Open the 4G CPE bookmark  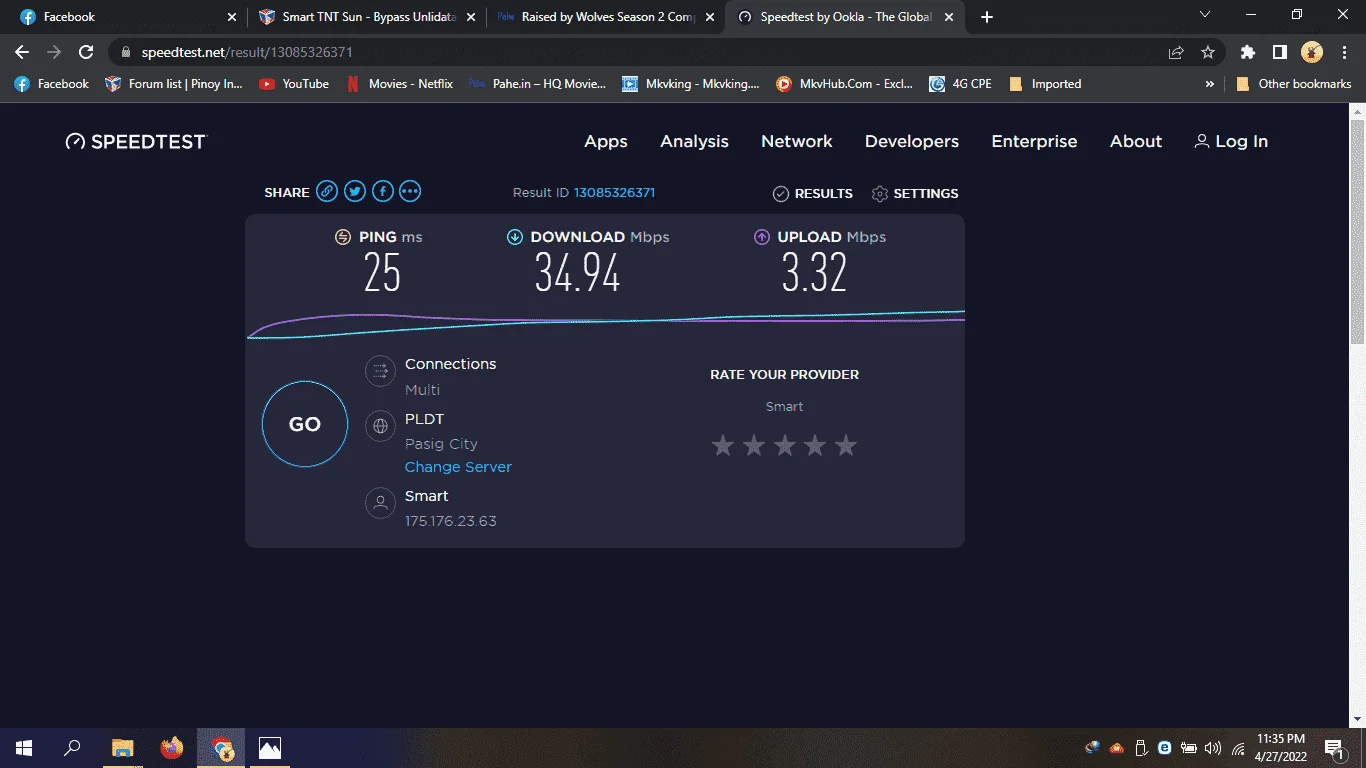(960, 84)
